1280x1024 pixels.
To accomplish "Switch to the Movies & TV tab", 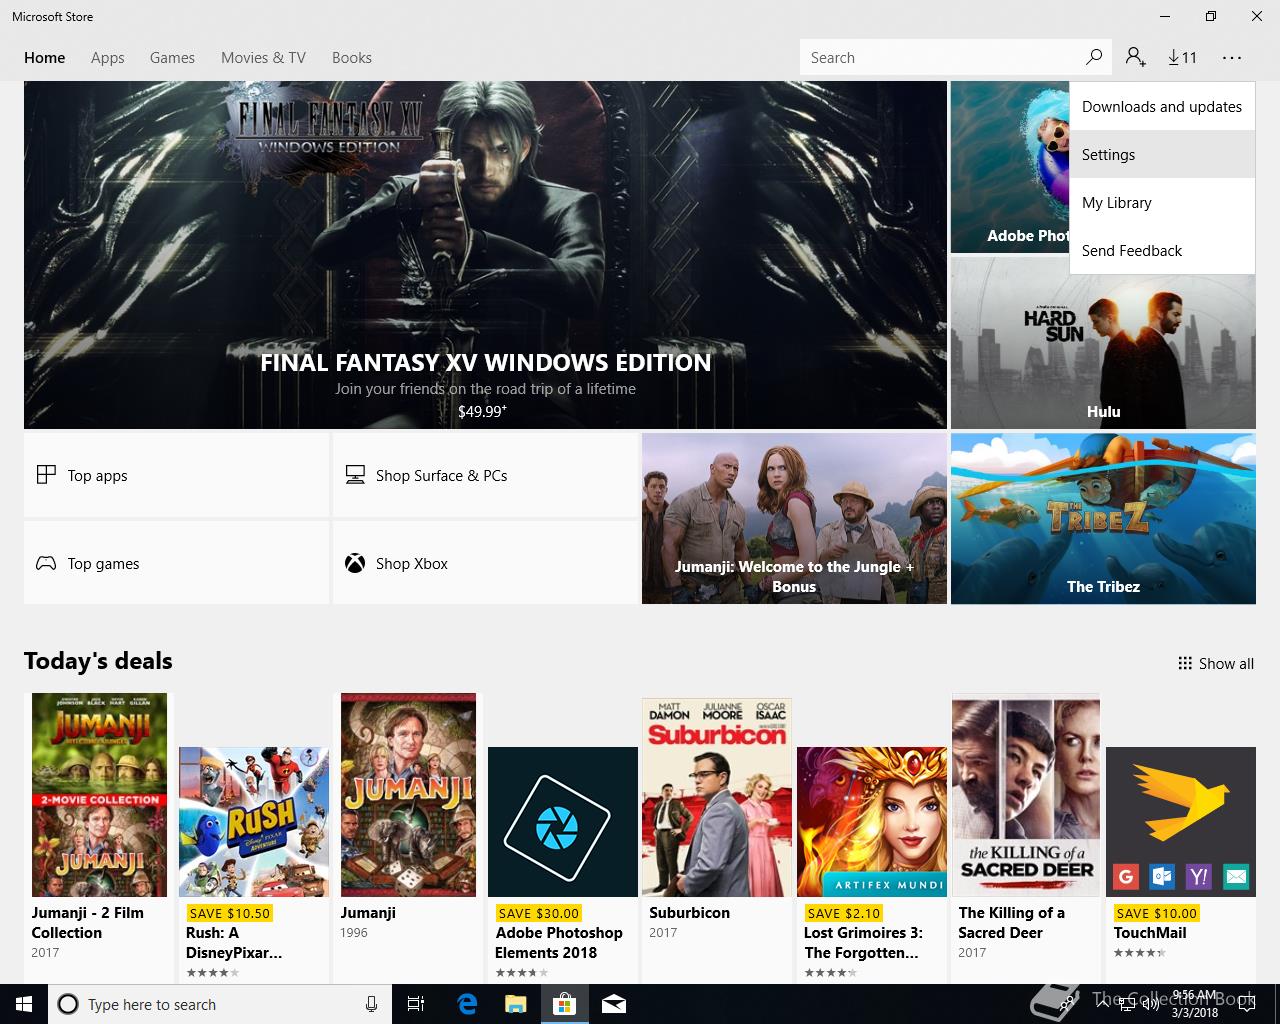I will 263,57.
